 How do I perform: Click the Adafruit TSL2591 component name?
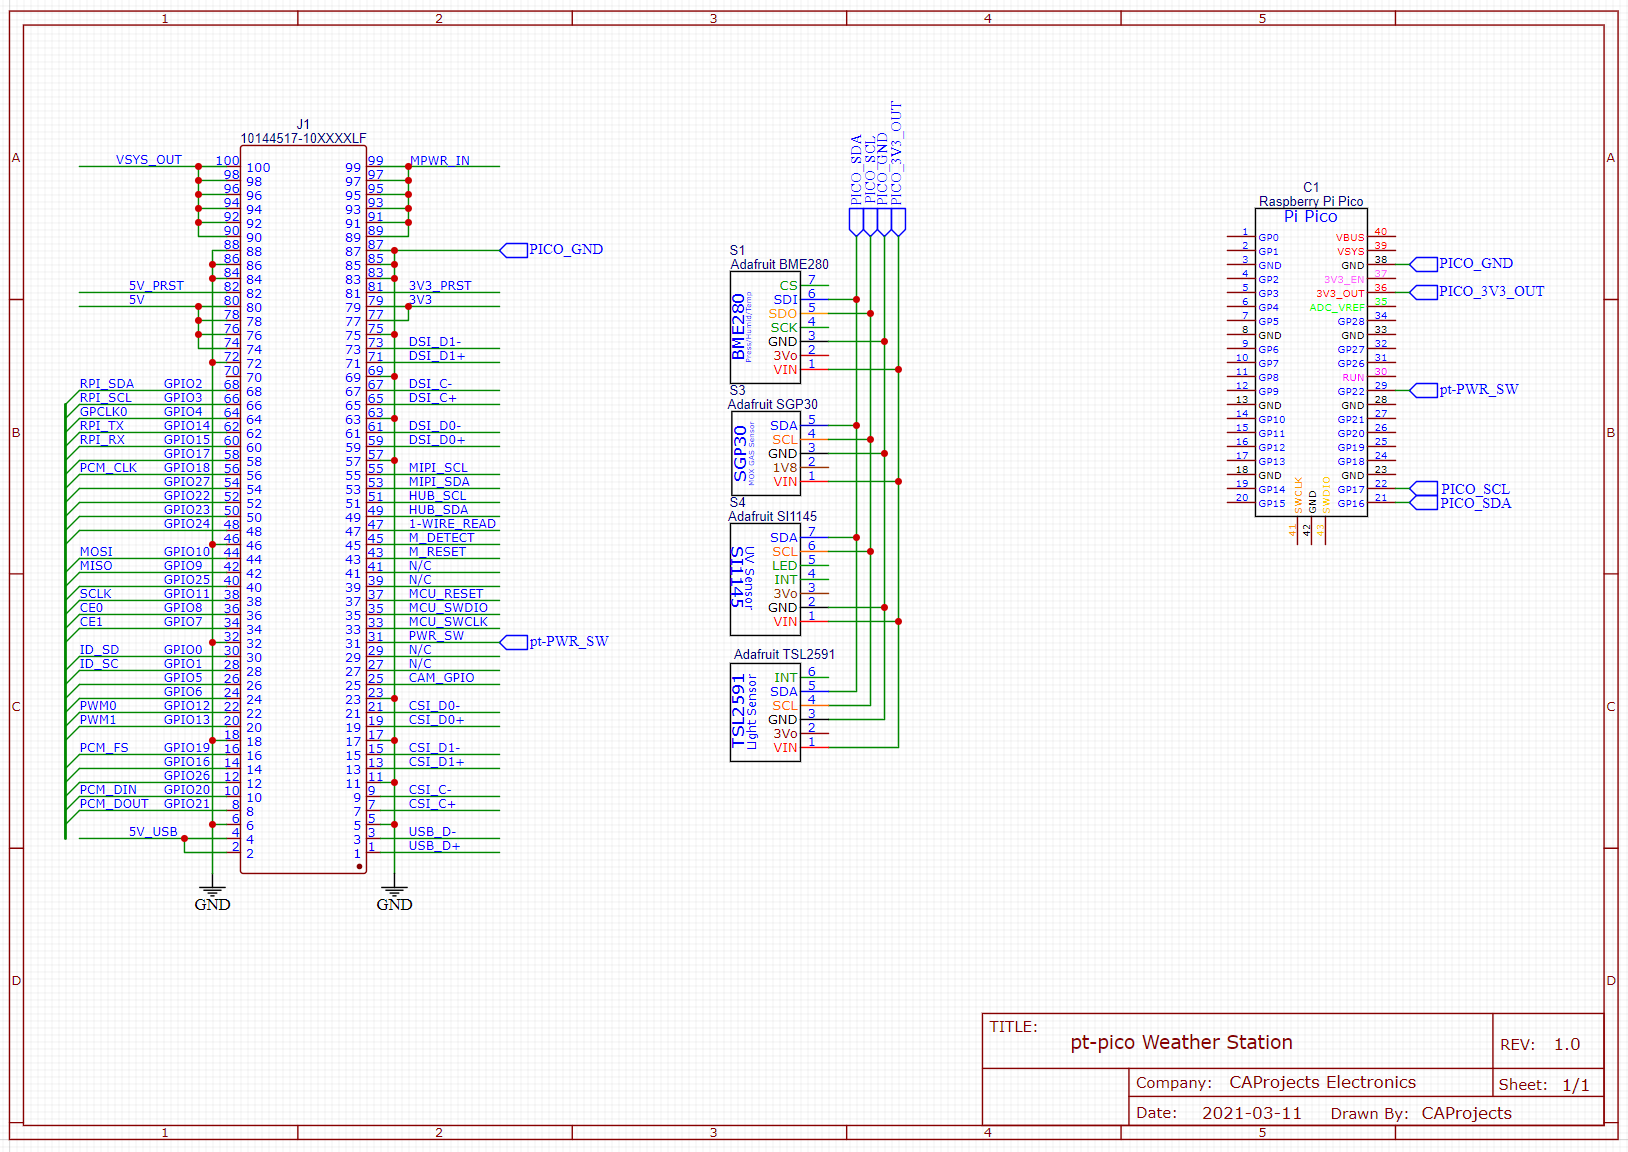coord(784,655)
